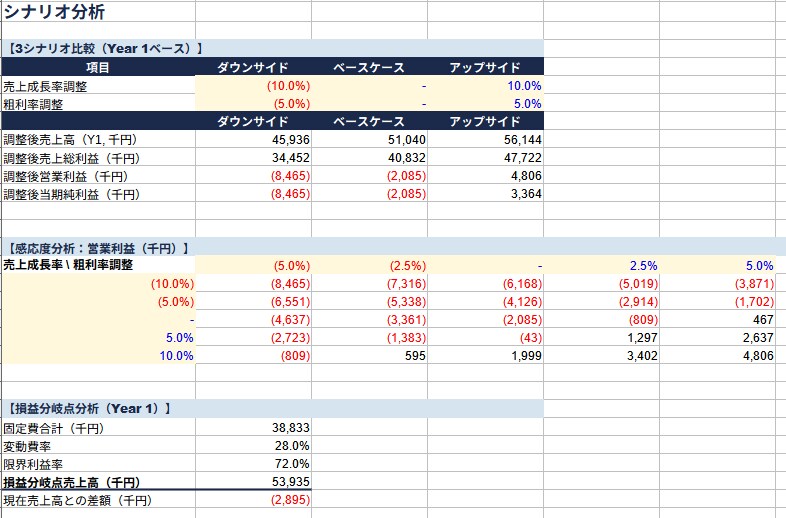Select アップサイド 5.0% in 粗利率調整 row
This screenshot has height=518, width=786.
click(x=486, y=104)
